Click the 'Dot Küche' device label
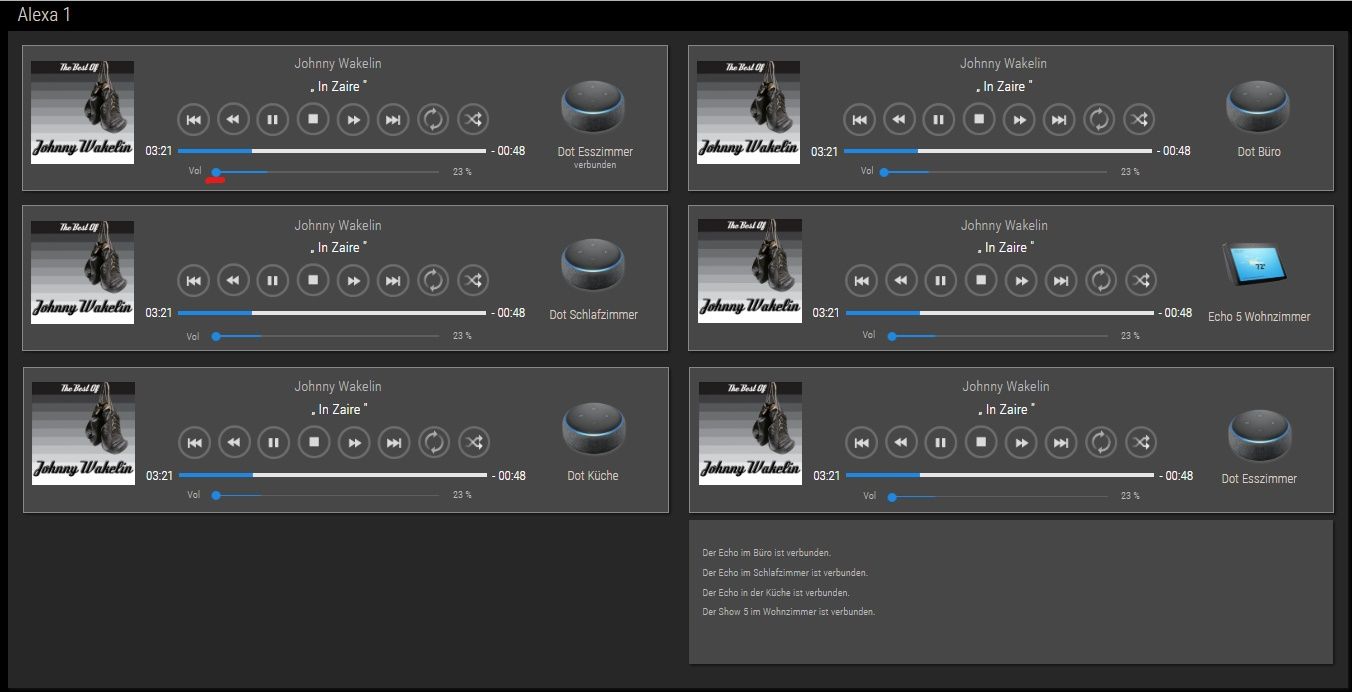The width and height of the screenshot is (1352, 692). [593, 475]
